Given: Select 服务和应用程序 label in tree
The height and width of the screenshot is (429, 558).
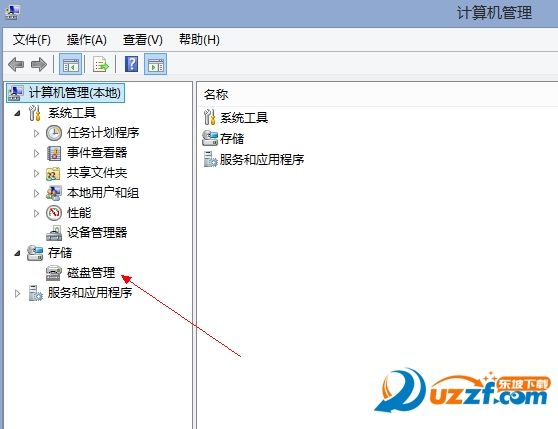Looking at the screenshot, I should (90, 293).
